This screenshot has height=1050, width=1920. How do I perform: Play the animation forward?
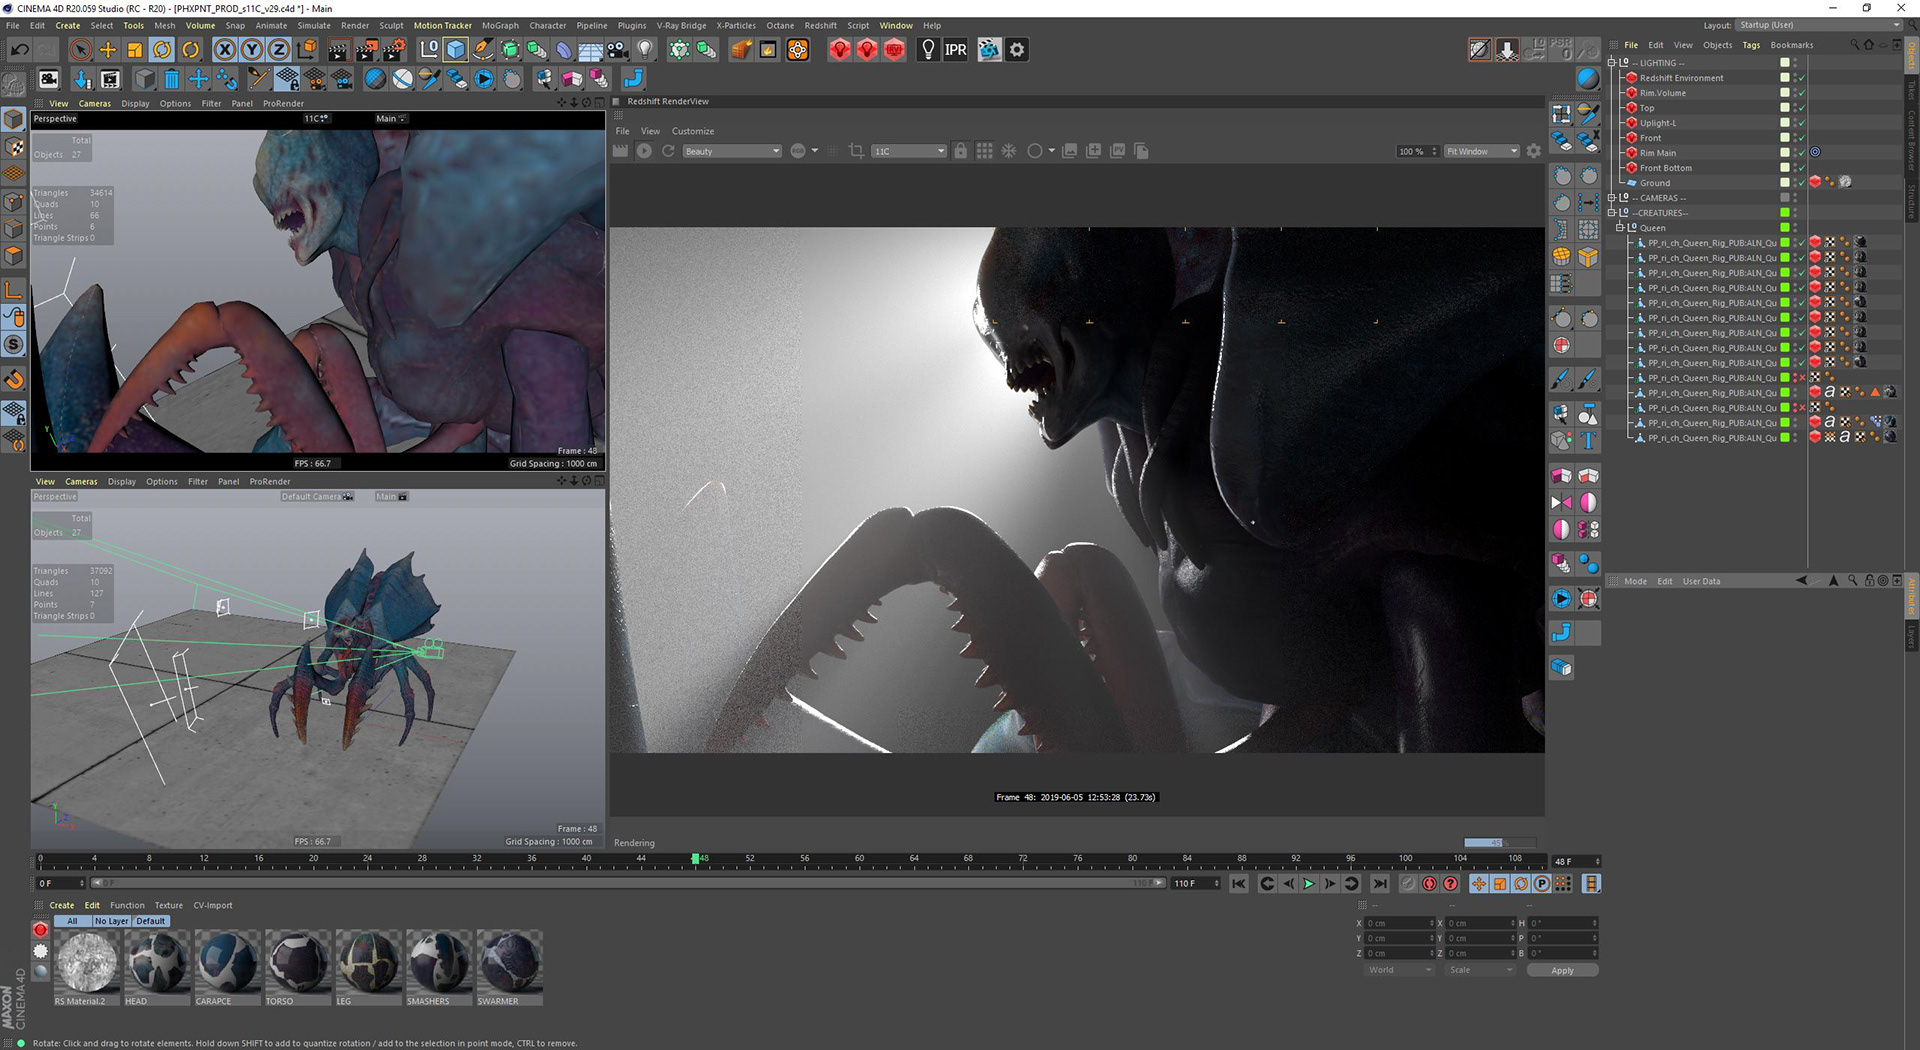[x=1309, y=884]
